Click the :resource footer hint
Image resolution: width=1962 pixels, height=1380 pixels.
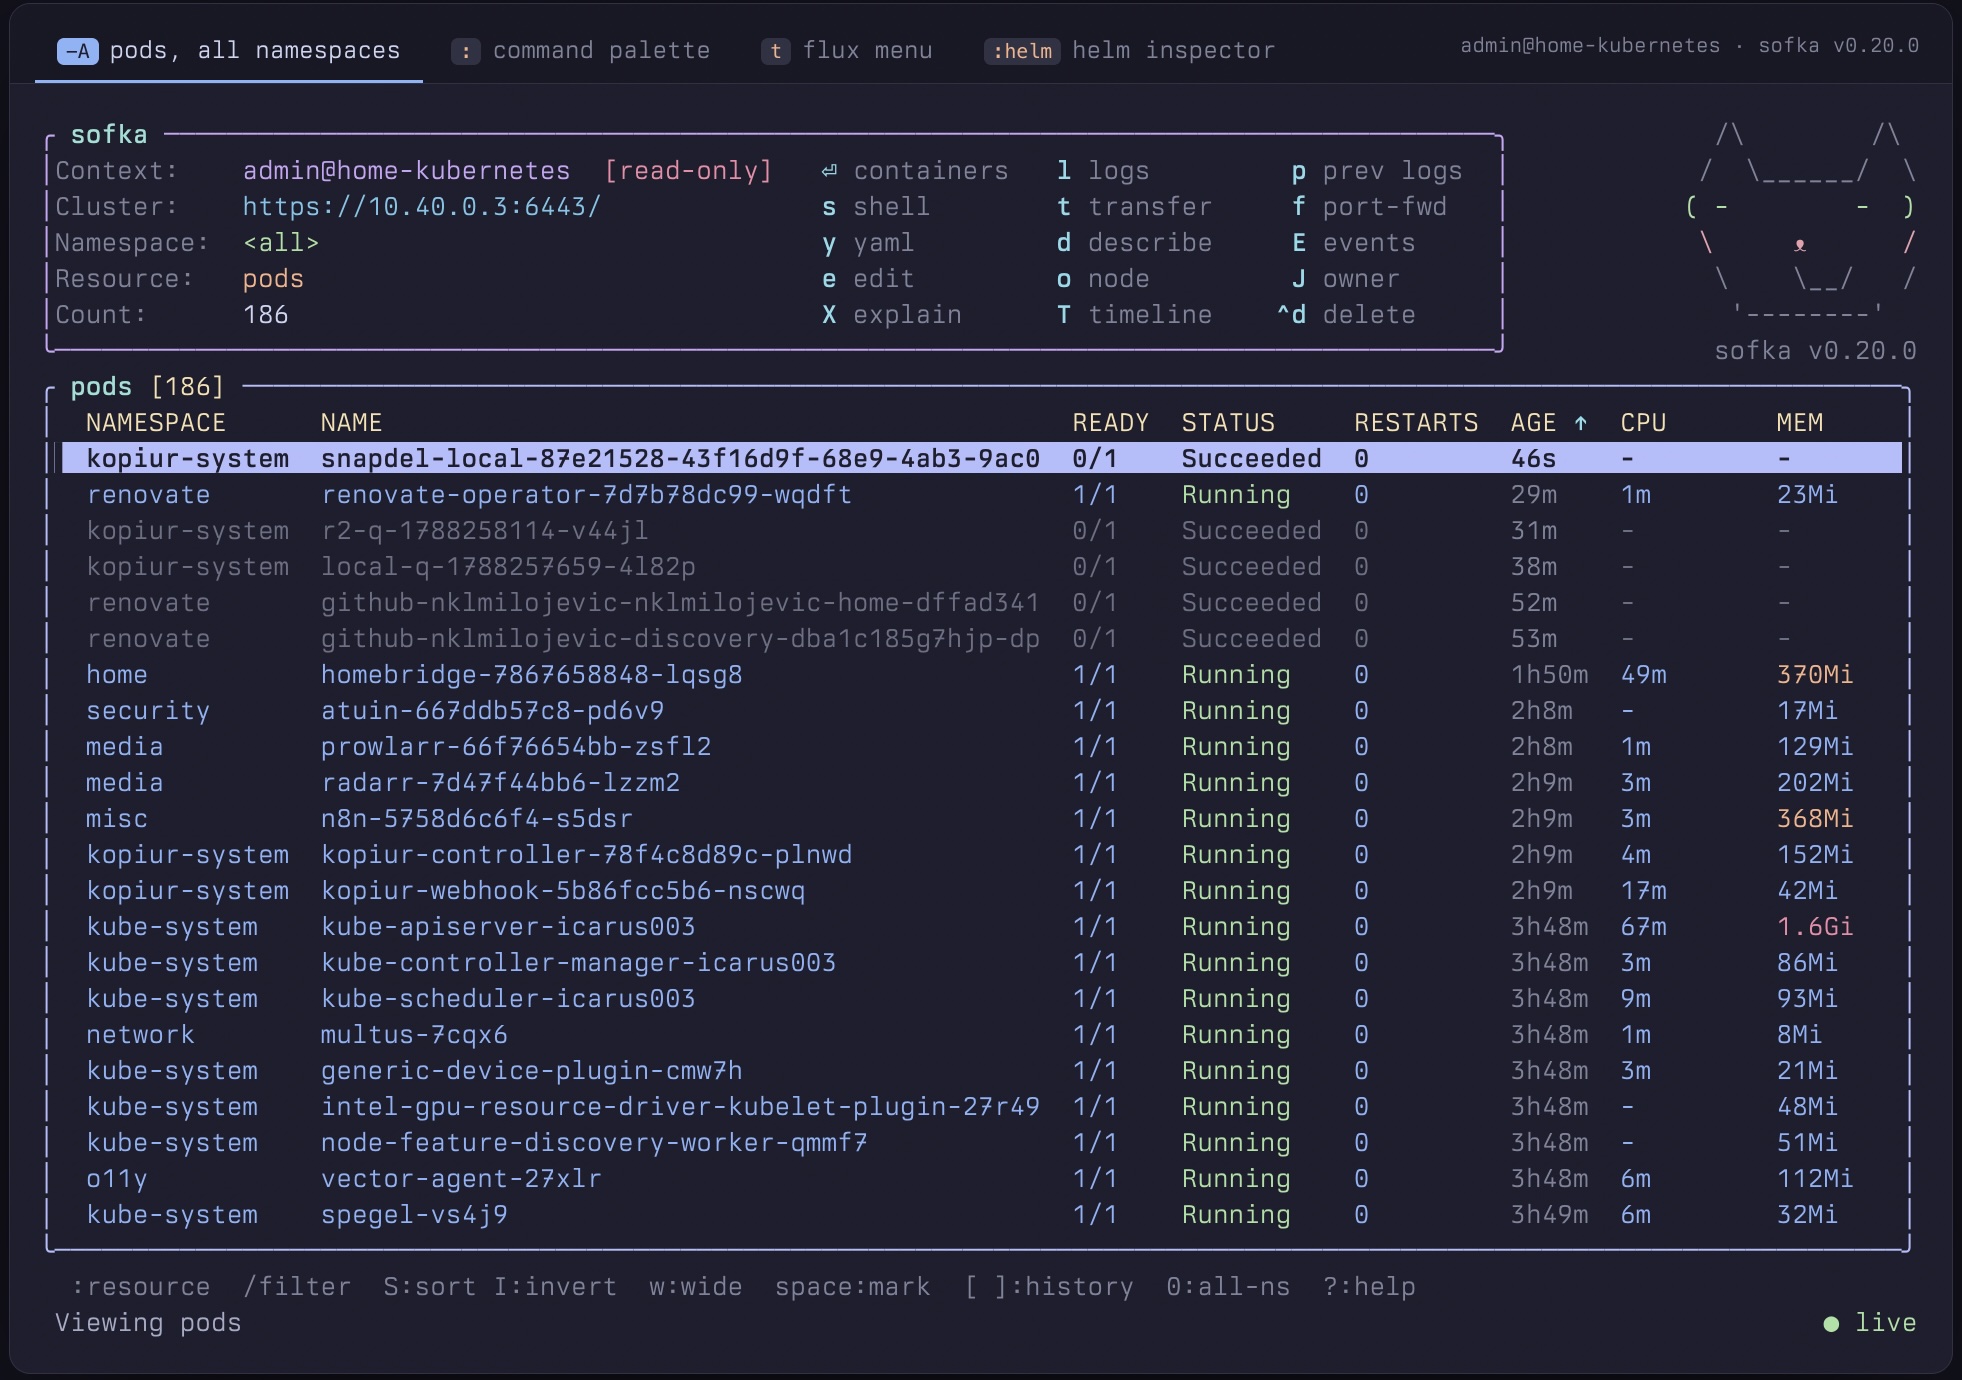pos(141,1287)
